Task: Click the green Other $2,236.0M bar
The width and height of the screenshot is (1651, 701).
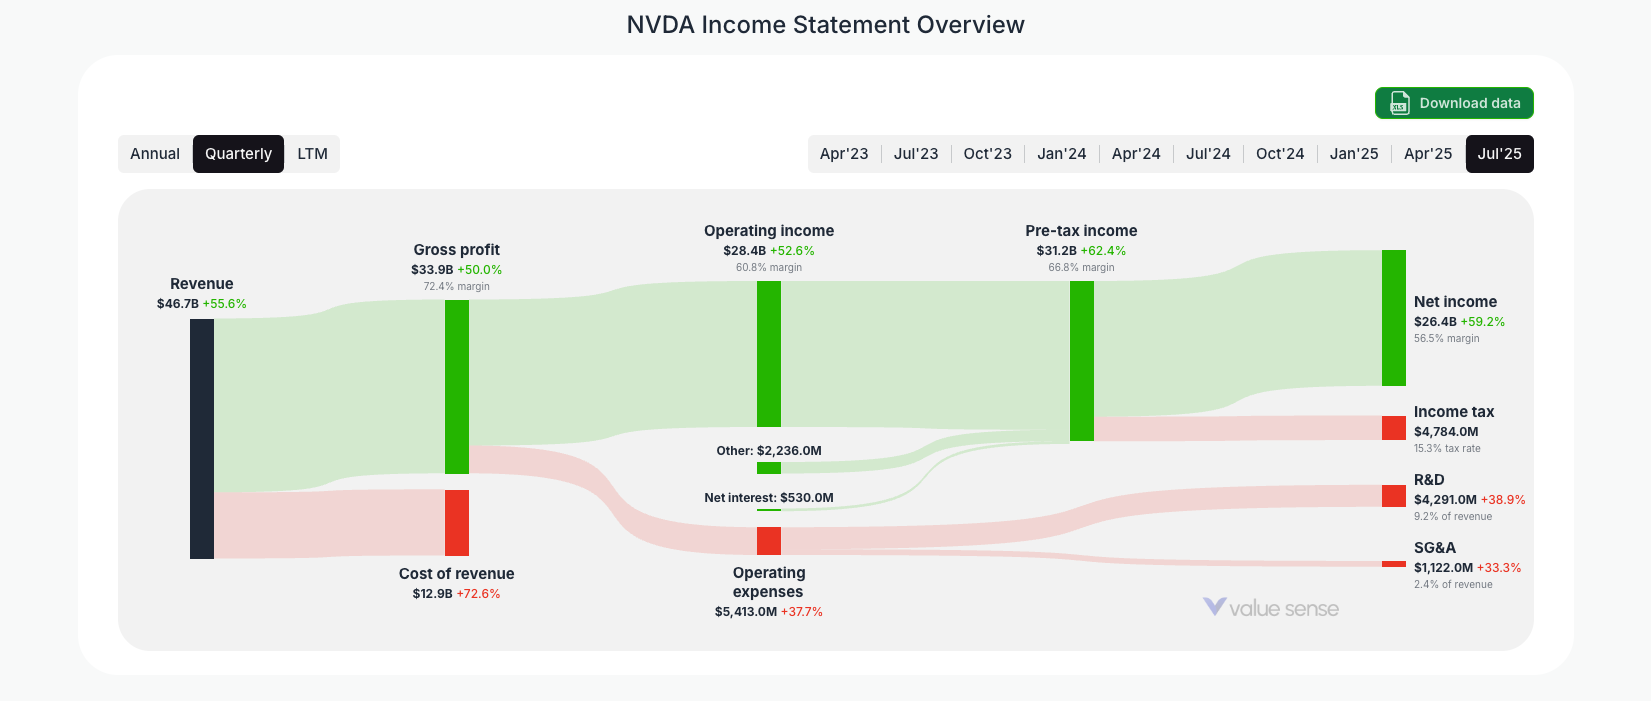Action: (769, 468)
